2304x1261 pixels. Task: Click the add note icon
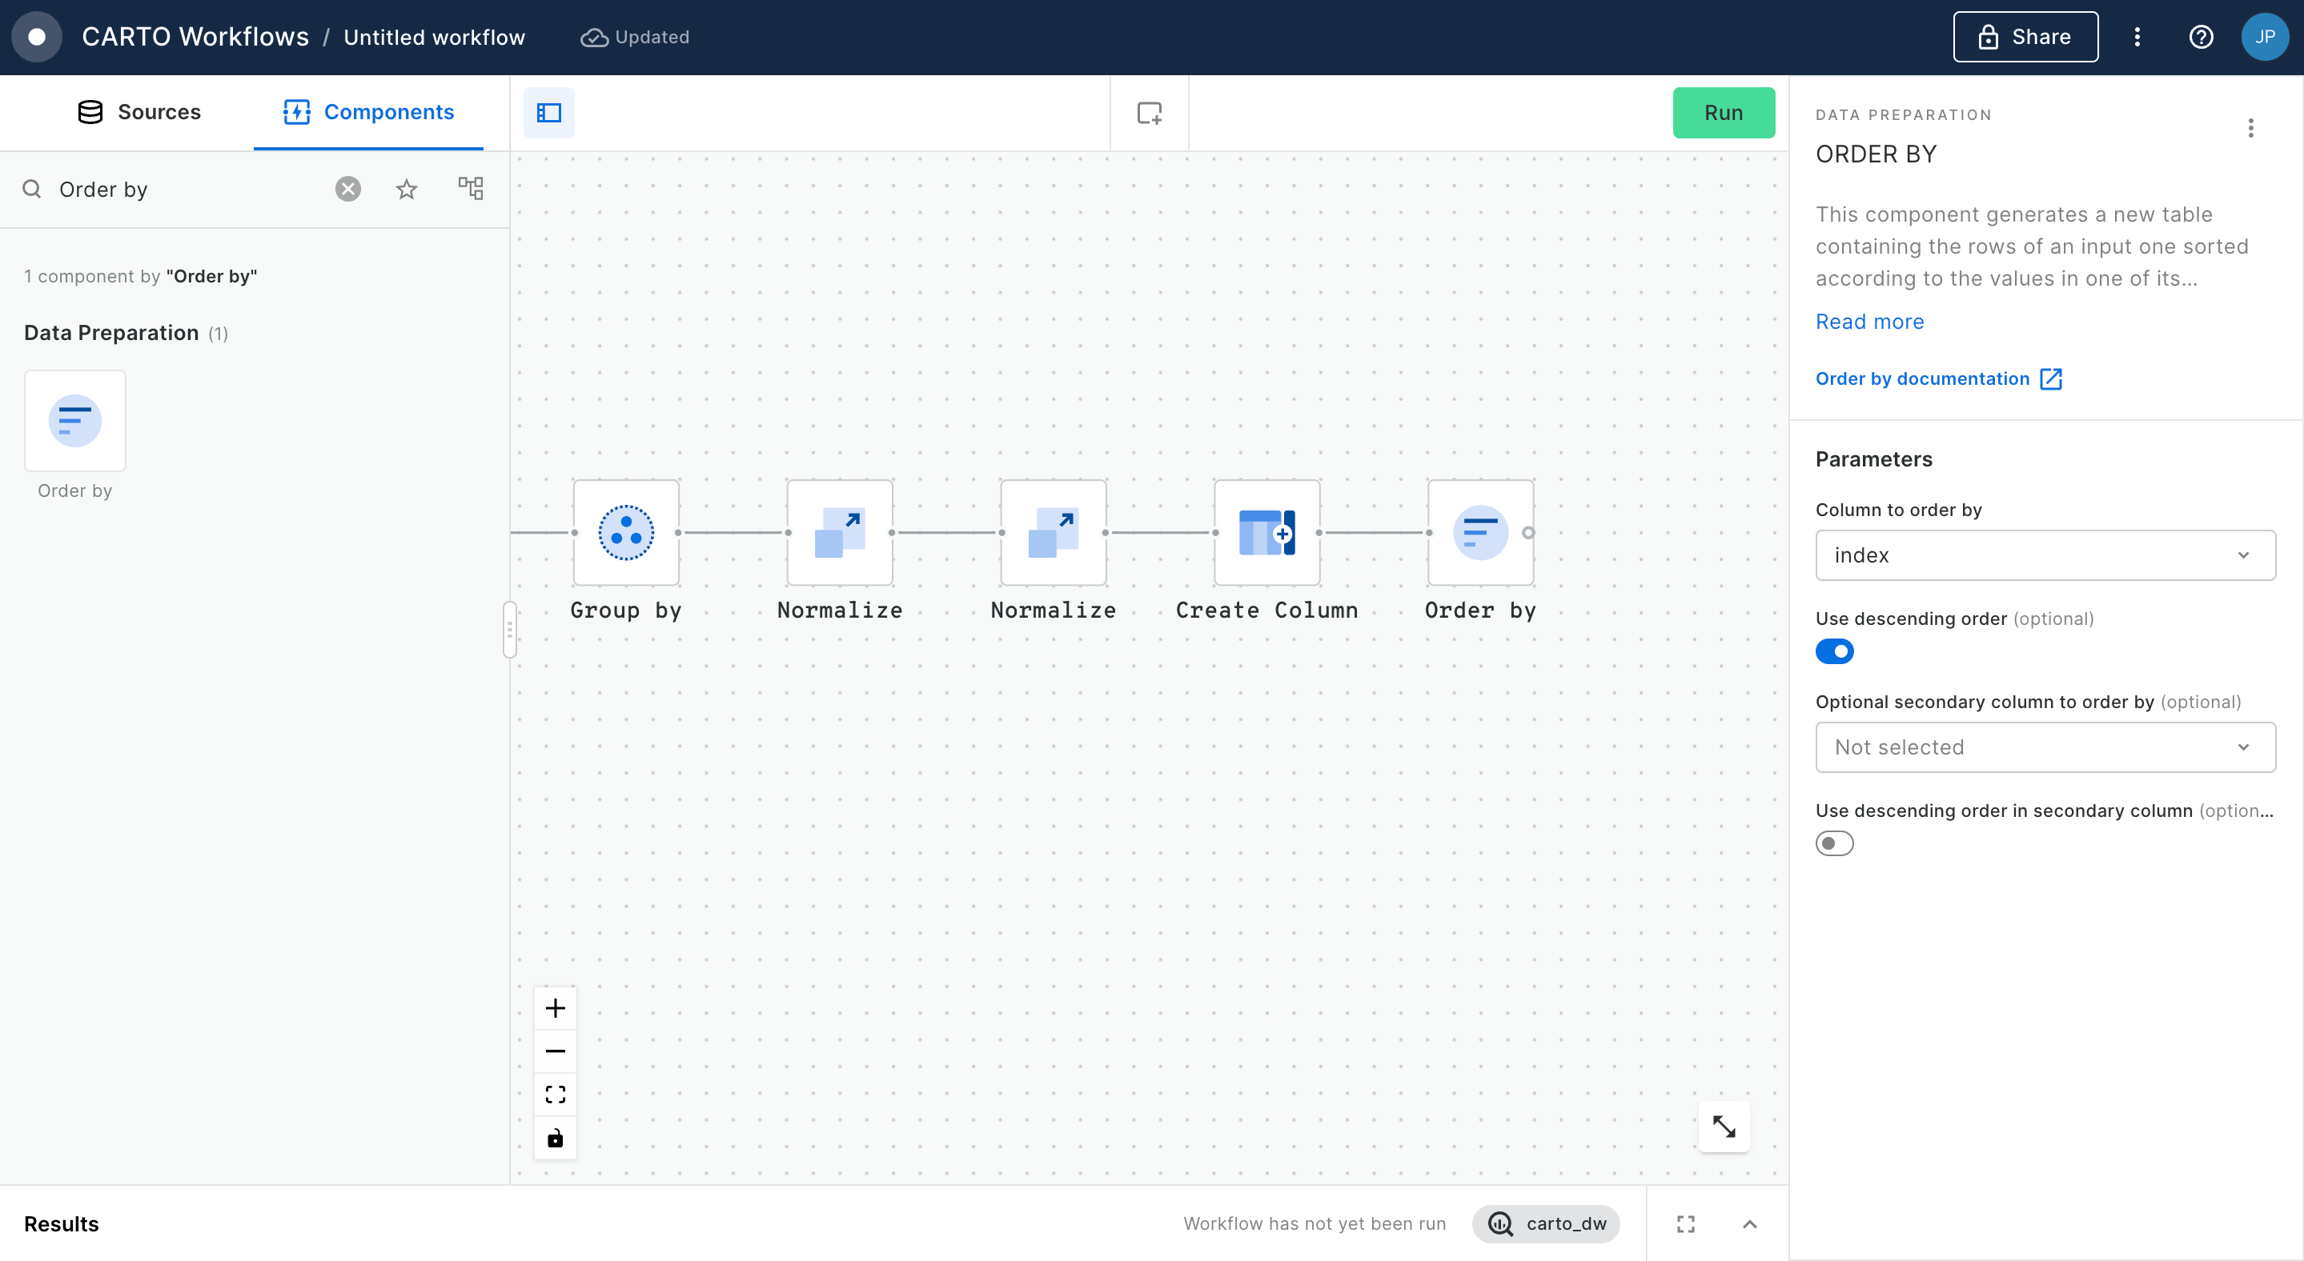pos(1149,112)
